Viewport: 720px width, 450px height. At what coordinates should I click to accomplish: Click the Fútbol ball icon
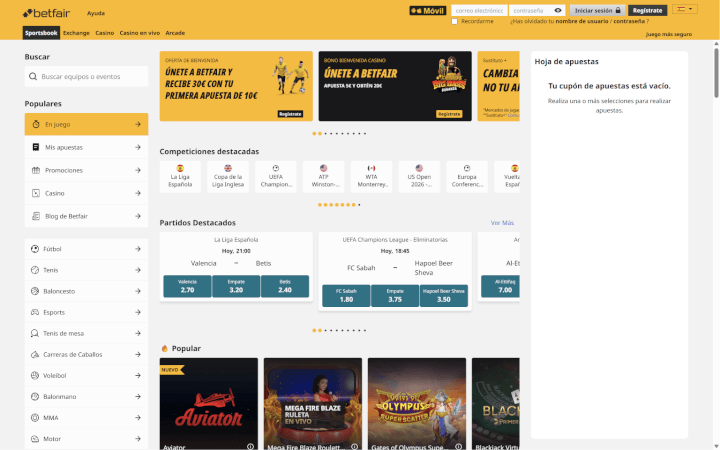pyautogui.click(x=35, y=249)
